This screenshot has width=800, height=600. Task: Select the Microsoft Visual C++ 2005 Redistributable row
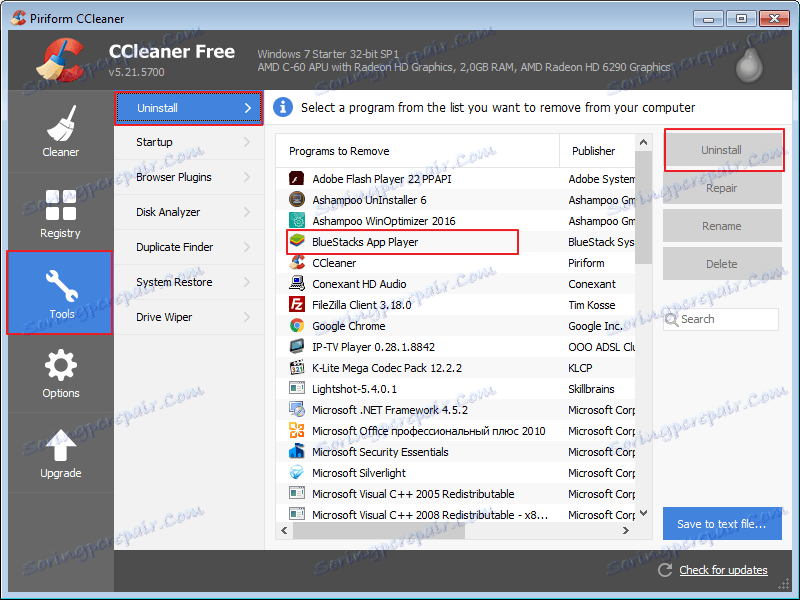(x=456, y=494)
